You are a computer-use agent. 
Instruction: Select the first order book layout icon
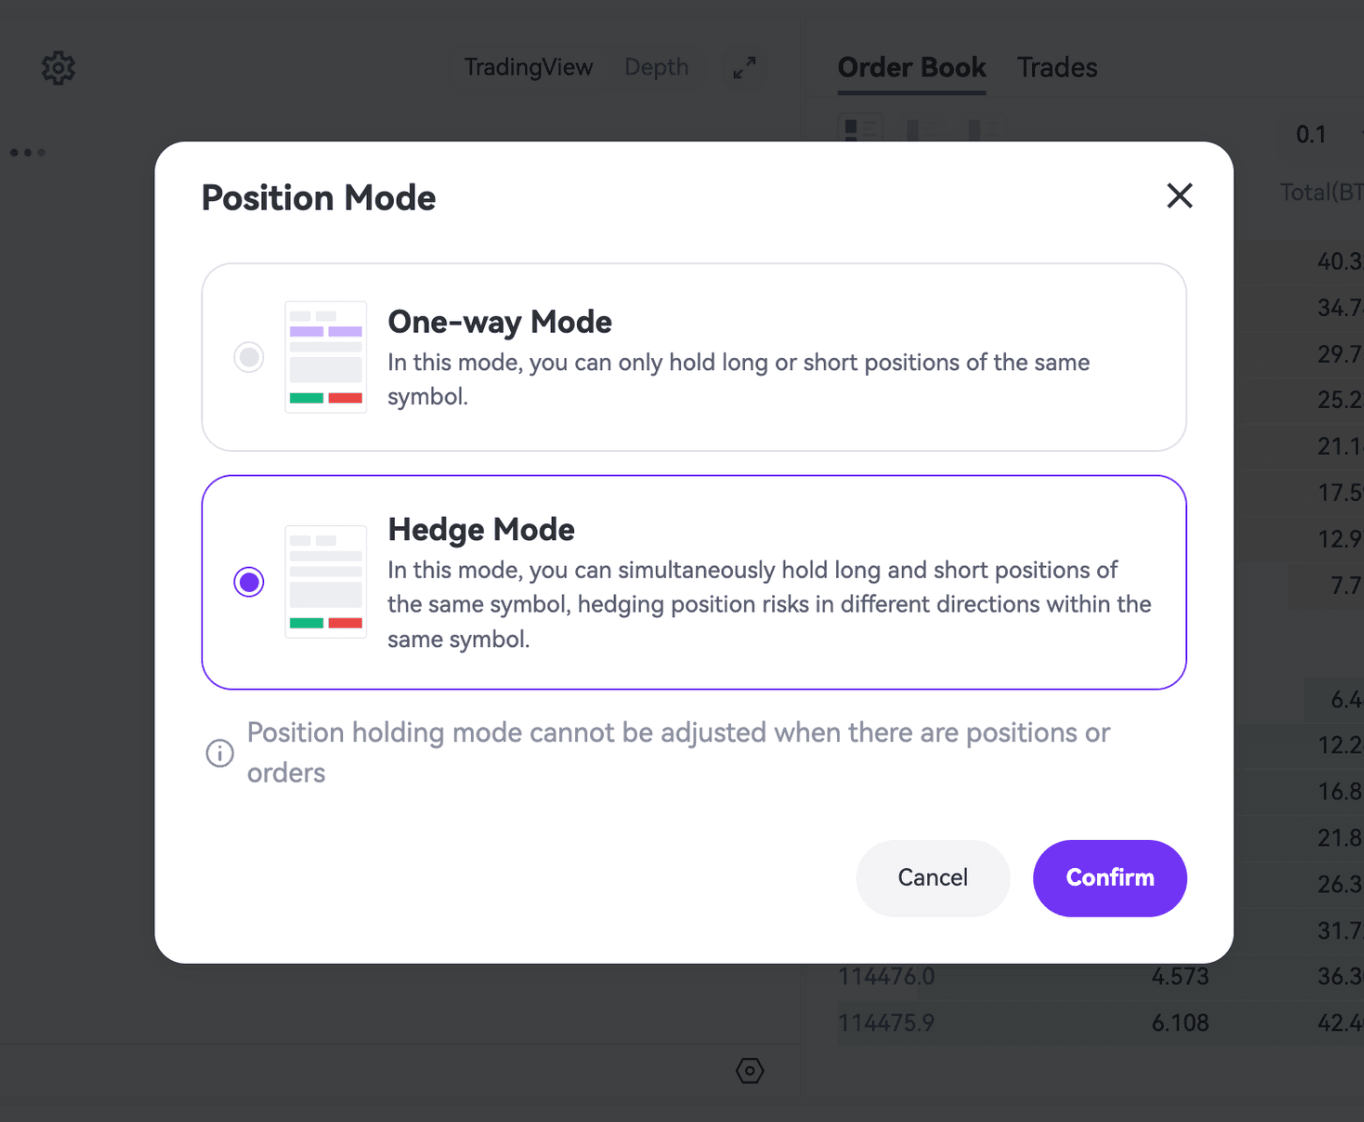tap(860, 130)
